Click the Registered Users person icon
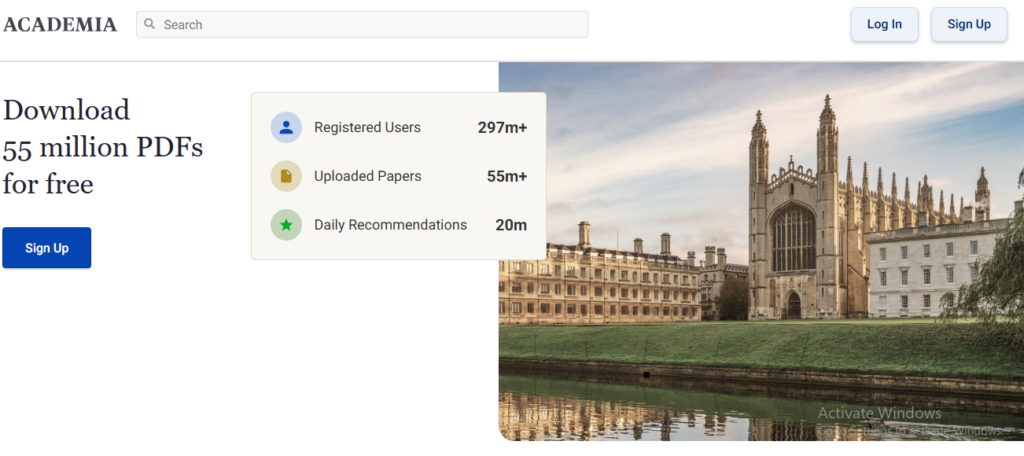The image size is (1024, 456). [x=286, y=127]
